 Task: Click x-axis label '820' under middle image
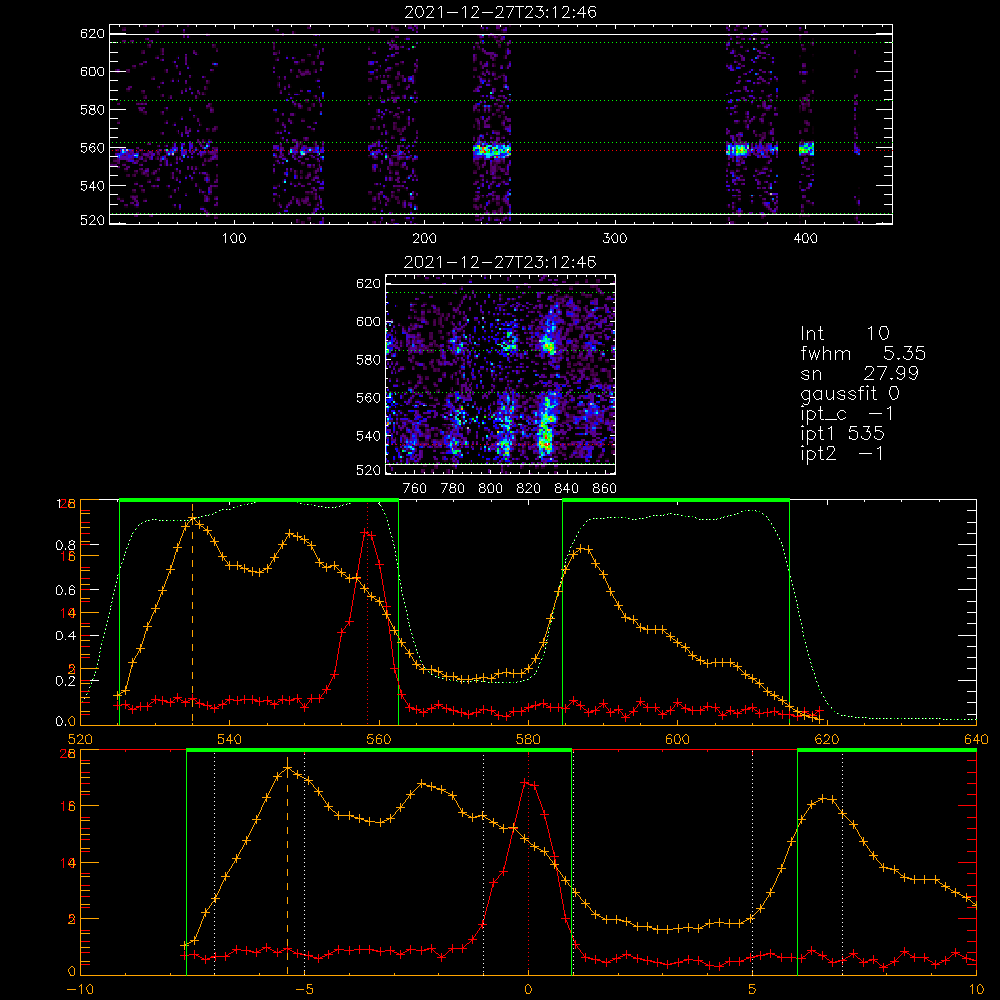pos(529,489)
